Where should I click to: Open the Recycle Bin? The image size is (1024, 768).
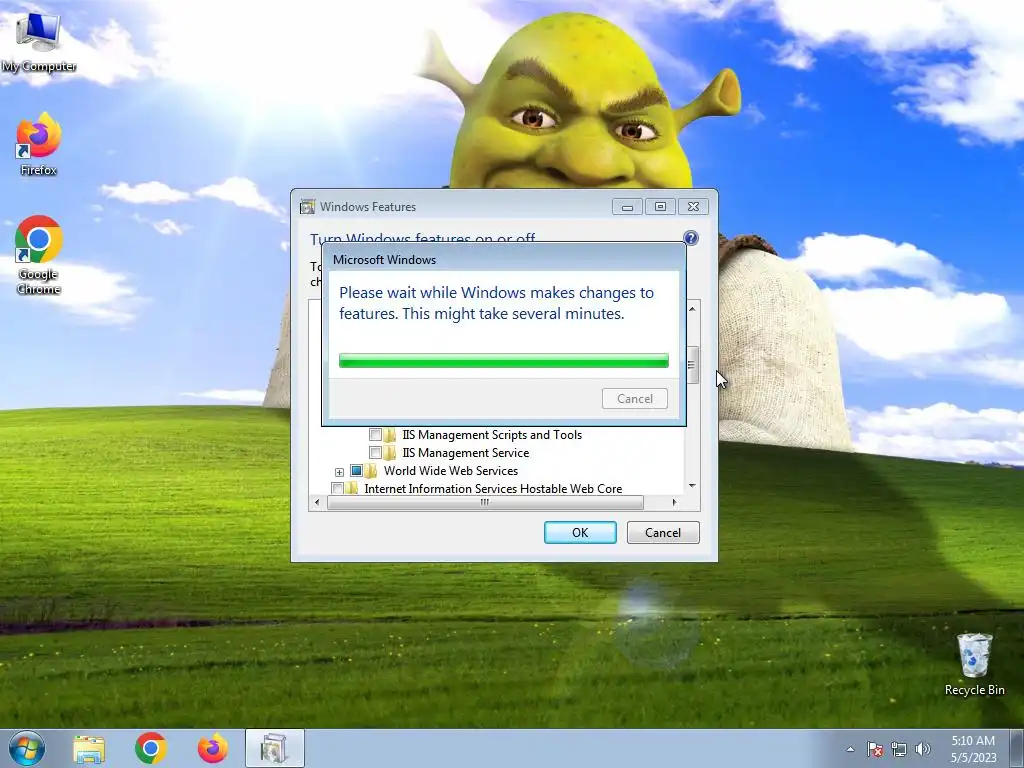click(974, 664)
